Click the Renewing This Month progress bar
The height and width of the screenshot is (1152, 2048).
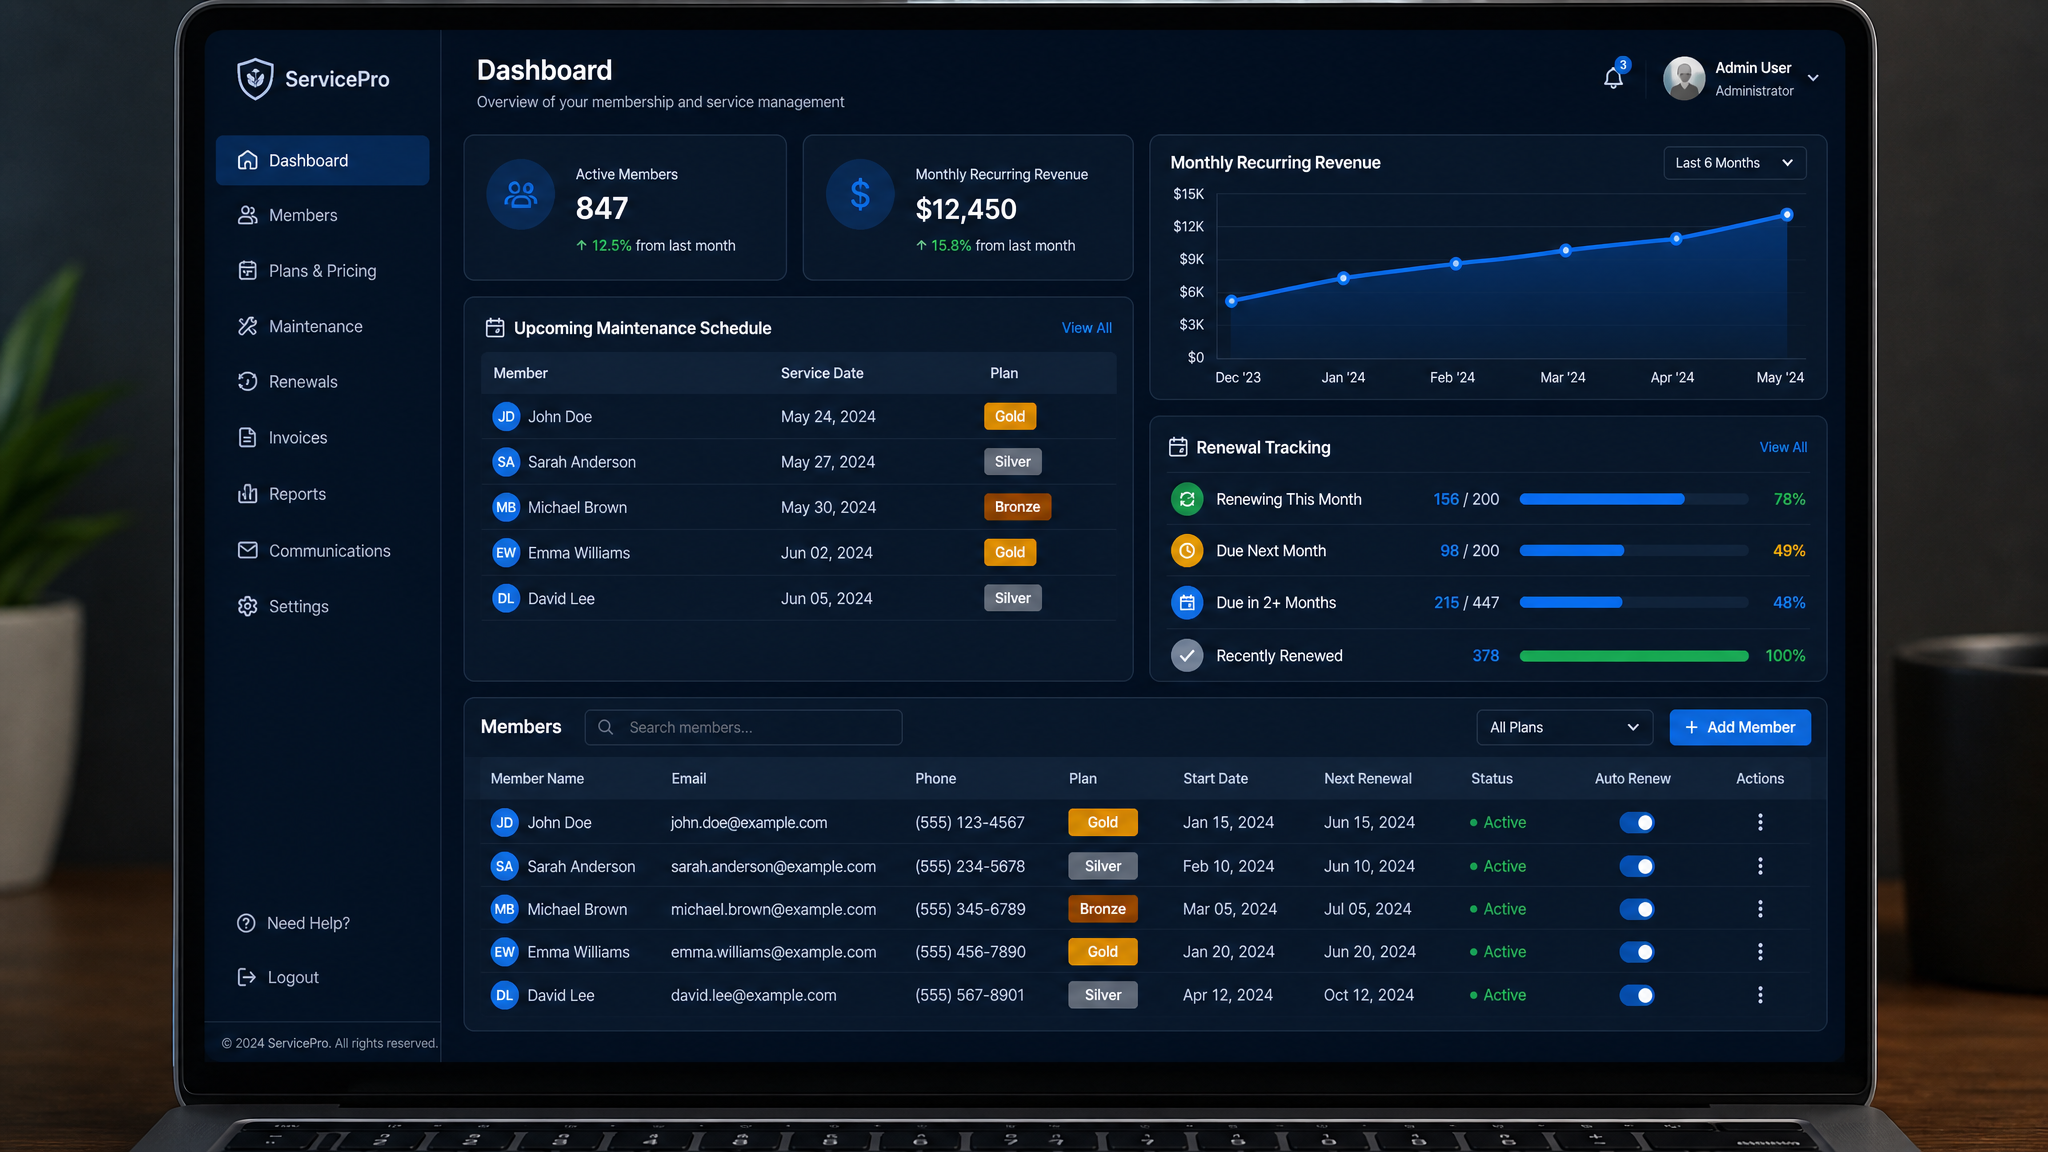1634,499
